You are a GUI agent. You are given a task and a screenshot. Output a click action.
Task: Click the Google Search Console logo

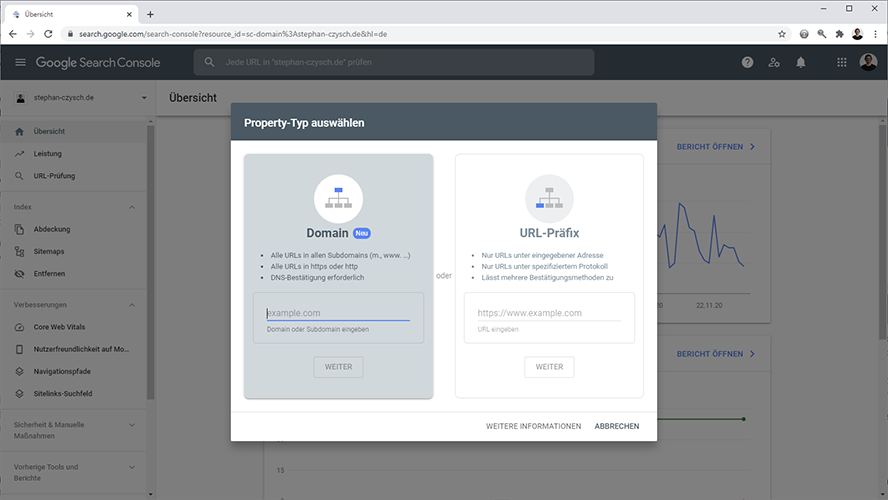point(98,62)
